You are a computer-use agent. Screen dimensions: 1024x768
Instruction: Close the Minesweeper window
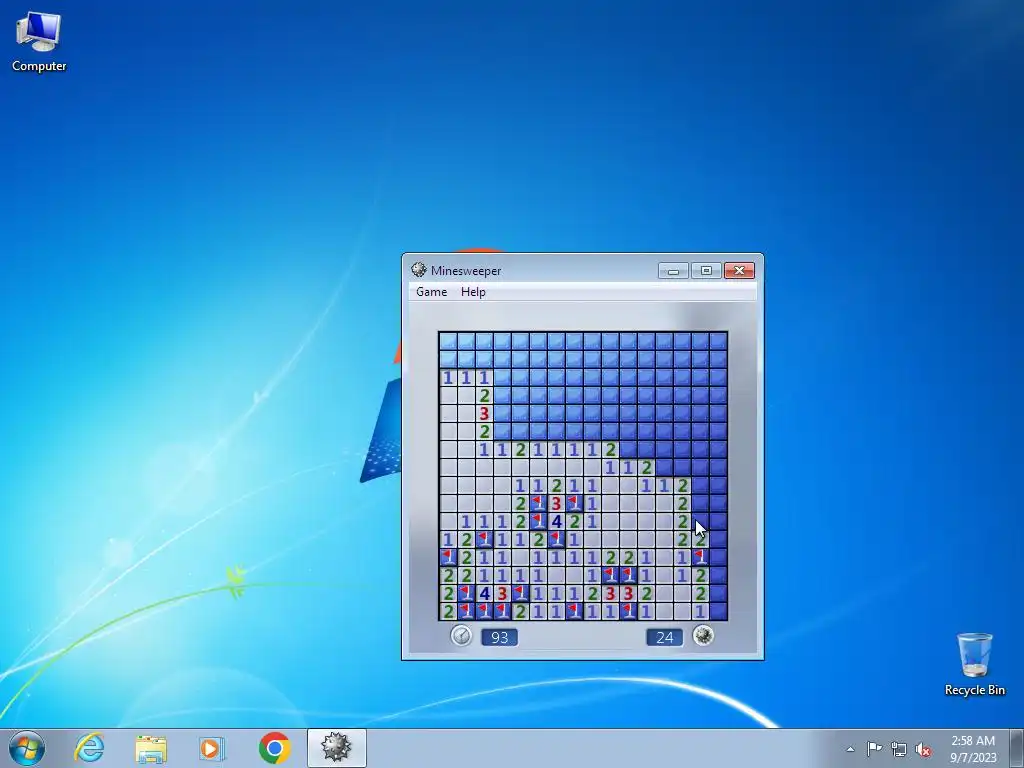(739, 270)
